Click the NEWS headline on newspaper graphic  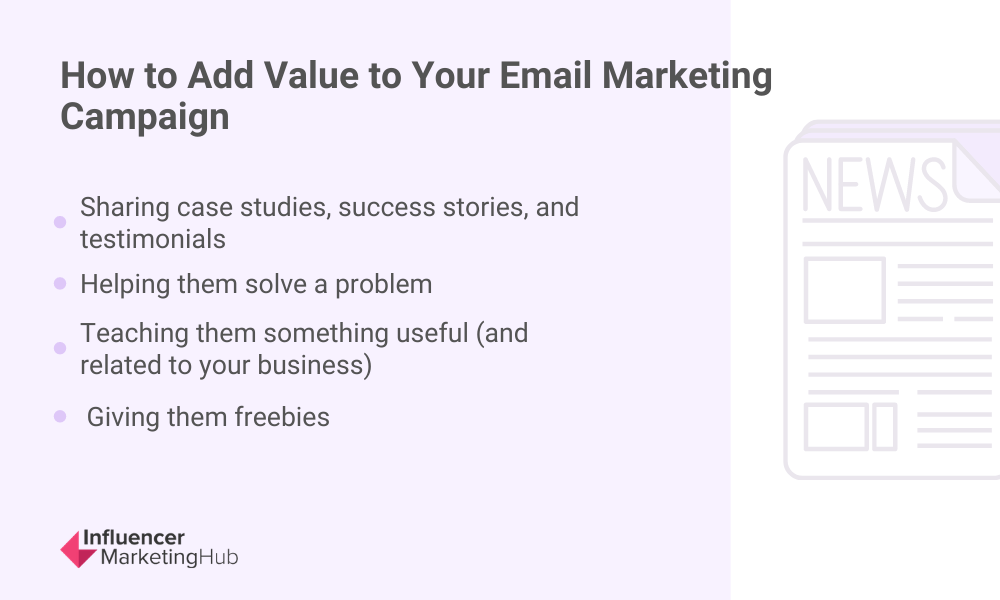point(874,185)
